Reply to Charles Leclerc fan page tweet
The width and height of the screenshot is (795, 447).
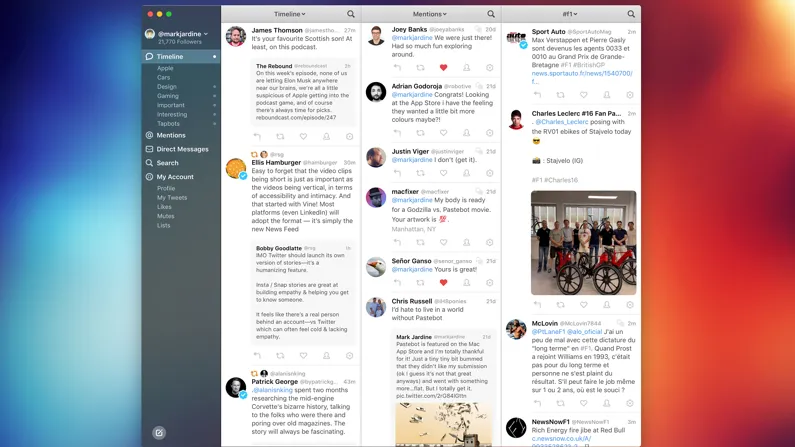537,305
